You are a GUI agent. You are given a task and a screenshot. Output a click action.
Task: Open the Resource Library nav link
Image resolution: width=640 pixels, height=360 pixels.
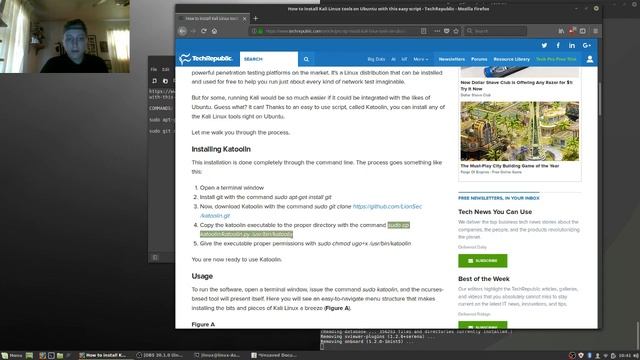[x=511, y=59]
